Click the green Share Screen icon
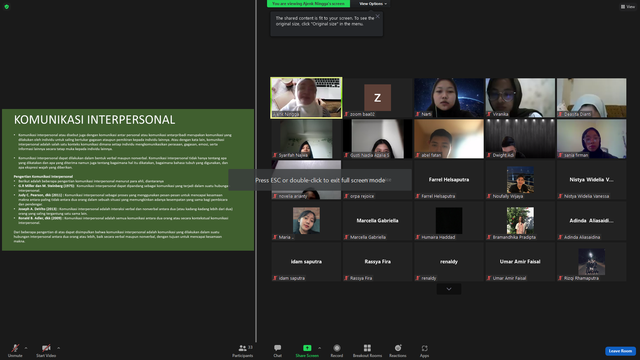Image resolution: width=640 pixels, height=360 pixels. [307, 348]
